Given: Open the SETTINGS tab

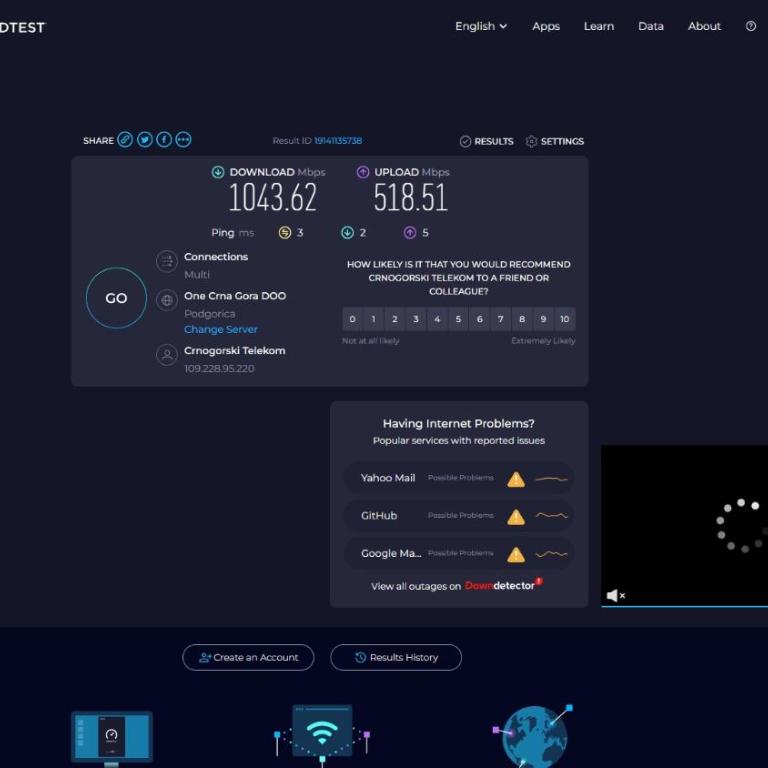Looking at the screenshot, I should (x=554, y=142).
